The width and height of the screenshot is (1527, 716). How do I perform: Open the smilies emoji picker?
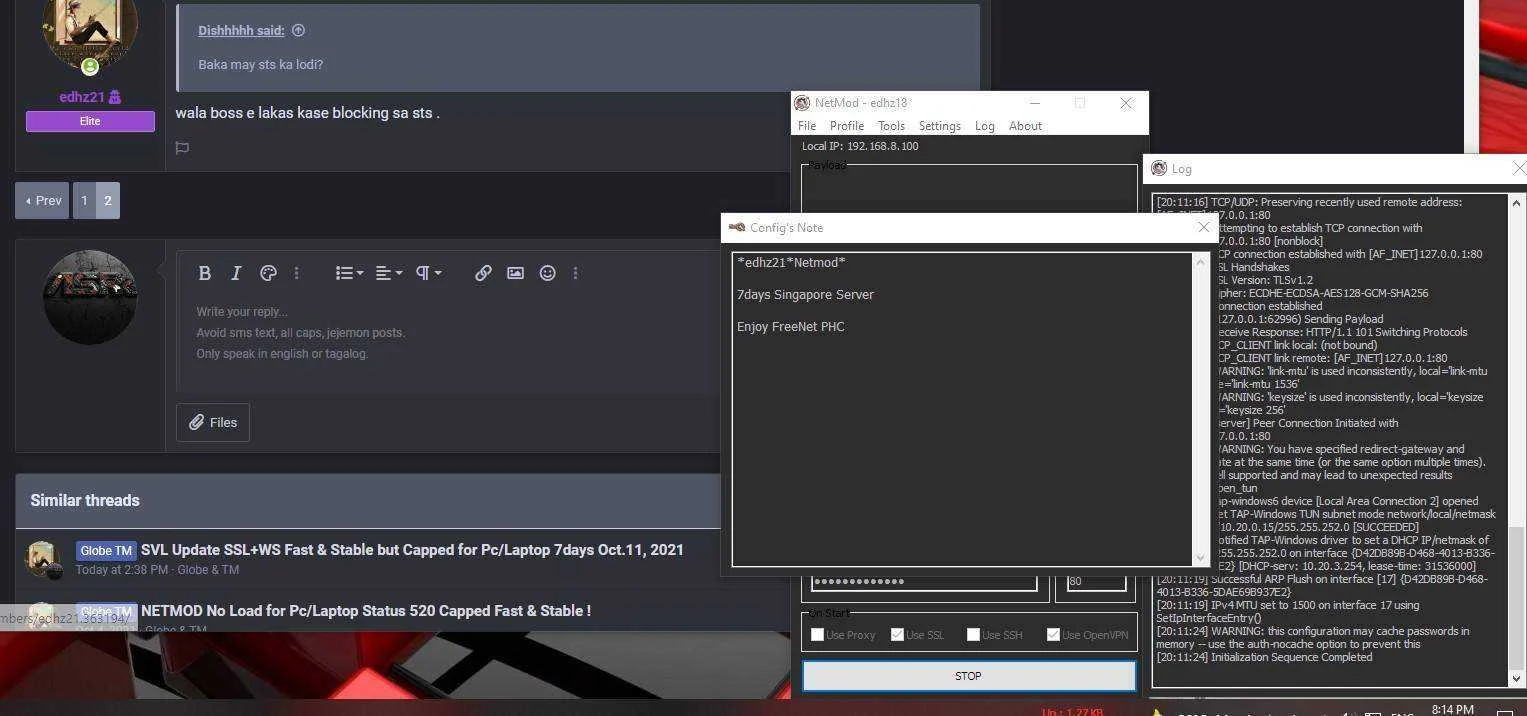coord(547,273)
